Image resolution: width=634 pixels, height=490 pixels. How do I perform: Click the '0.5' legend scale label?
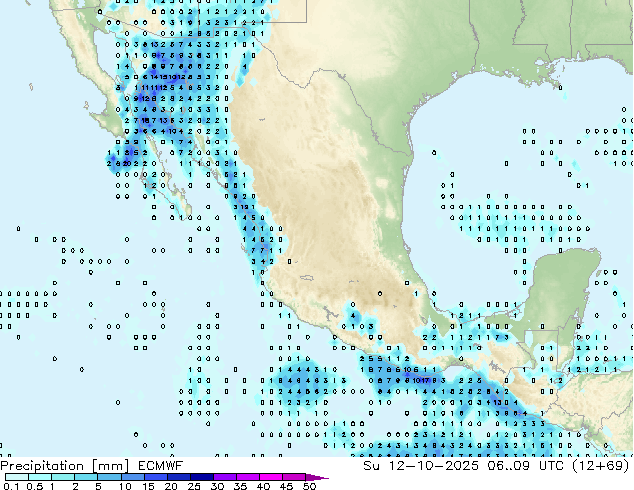(x=35, y=486)
